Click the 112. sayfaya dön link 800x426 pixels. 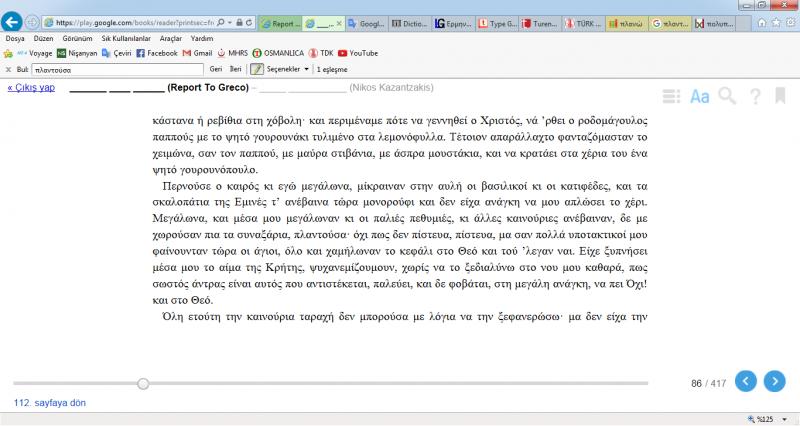49,403
